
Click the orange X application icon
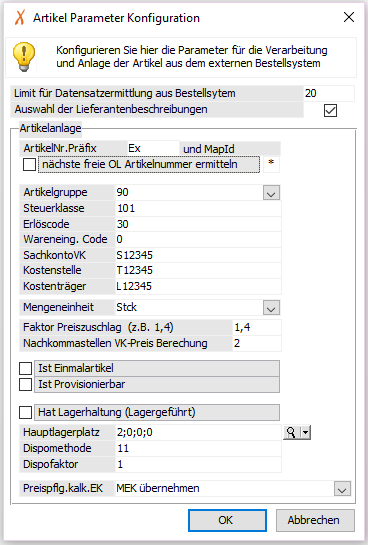[20, 17]
